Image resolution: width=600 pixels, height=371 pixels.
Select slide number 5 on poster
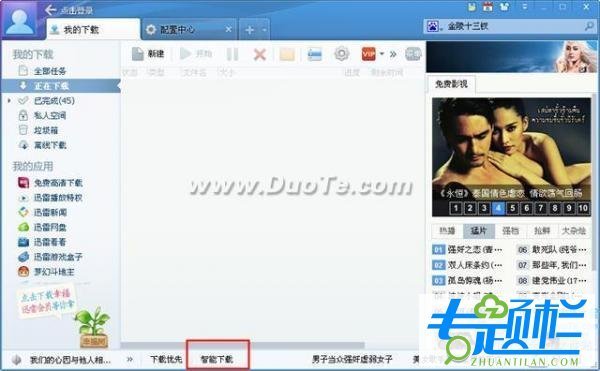point(512,208)
